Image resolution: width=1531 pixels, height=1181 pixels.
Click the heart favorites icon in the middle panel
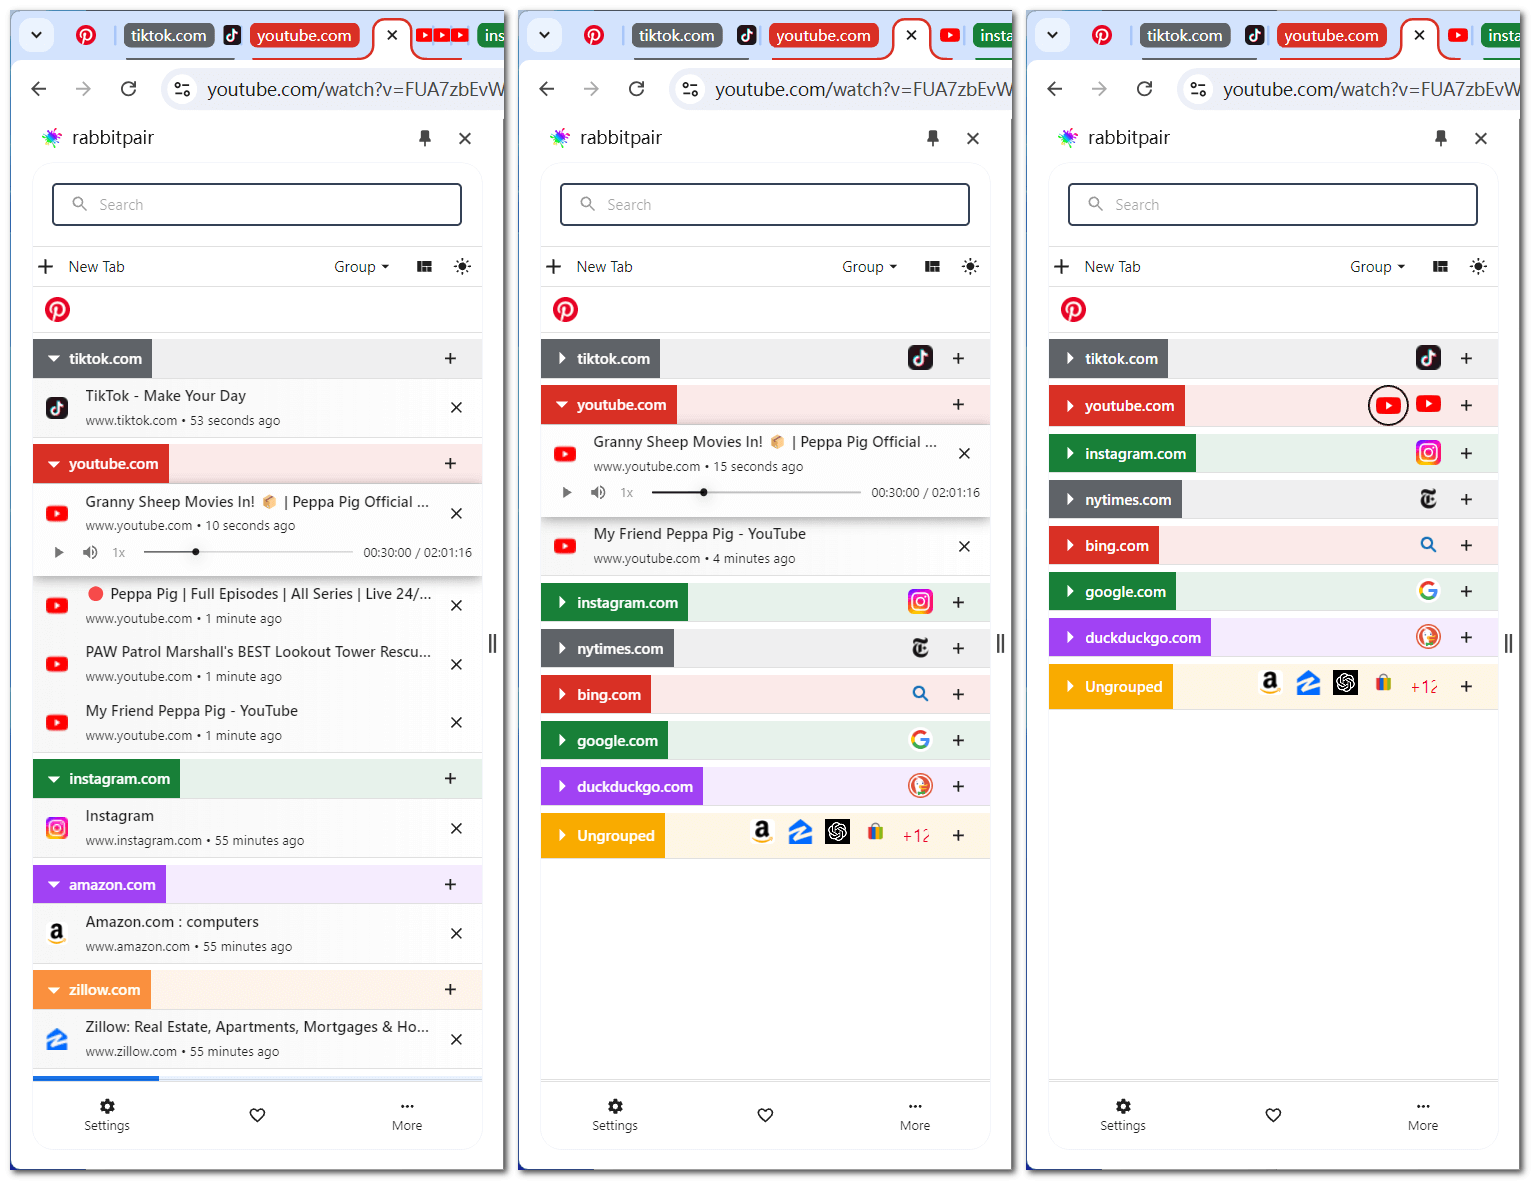(x=765, y=1115)
